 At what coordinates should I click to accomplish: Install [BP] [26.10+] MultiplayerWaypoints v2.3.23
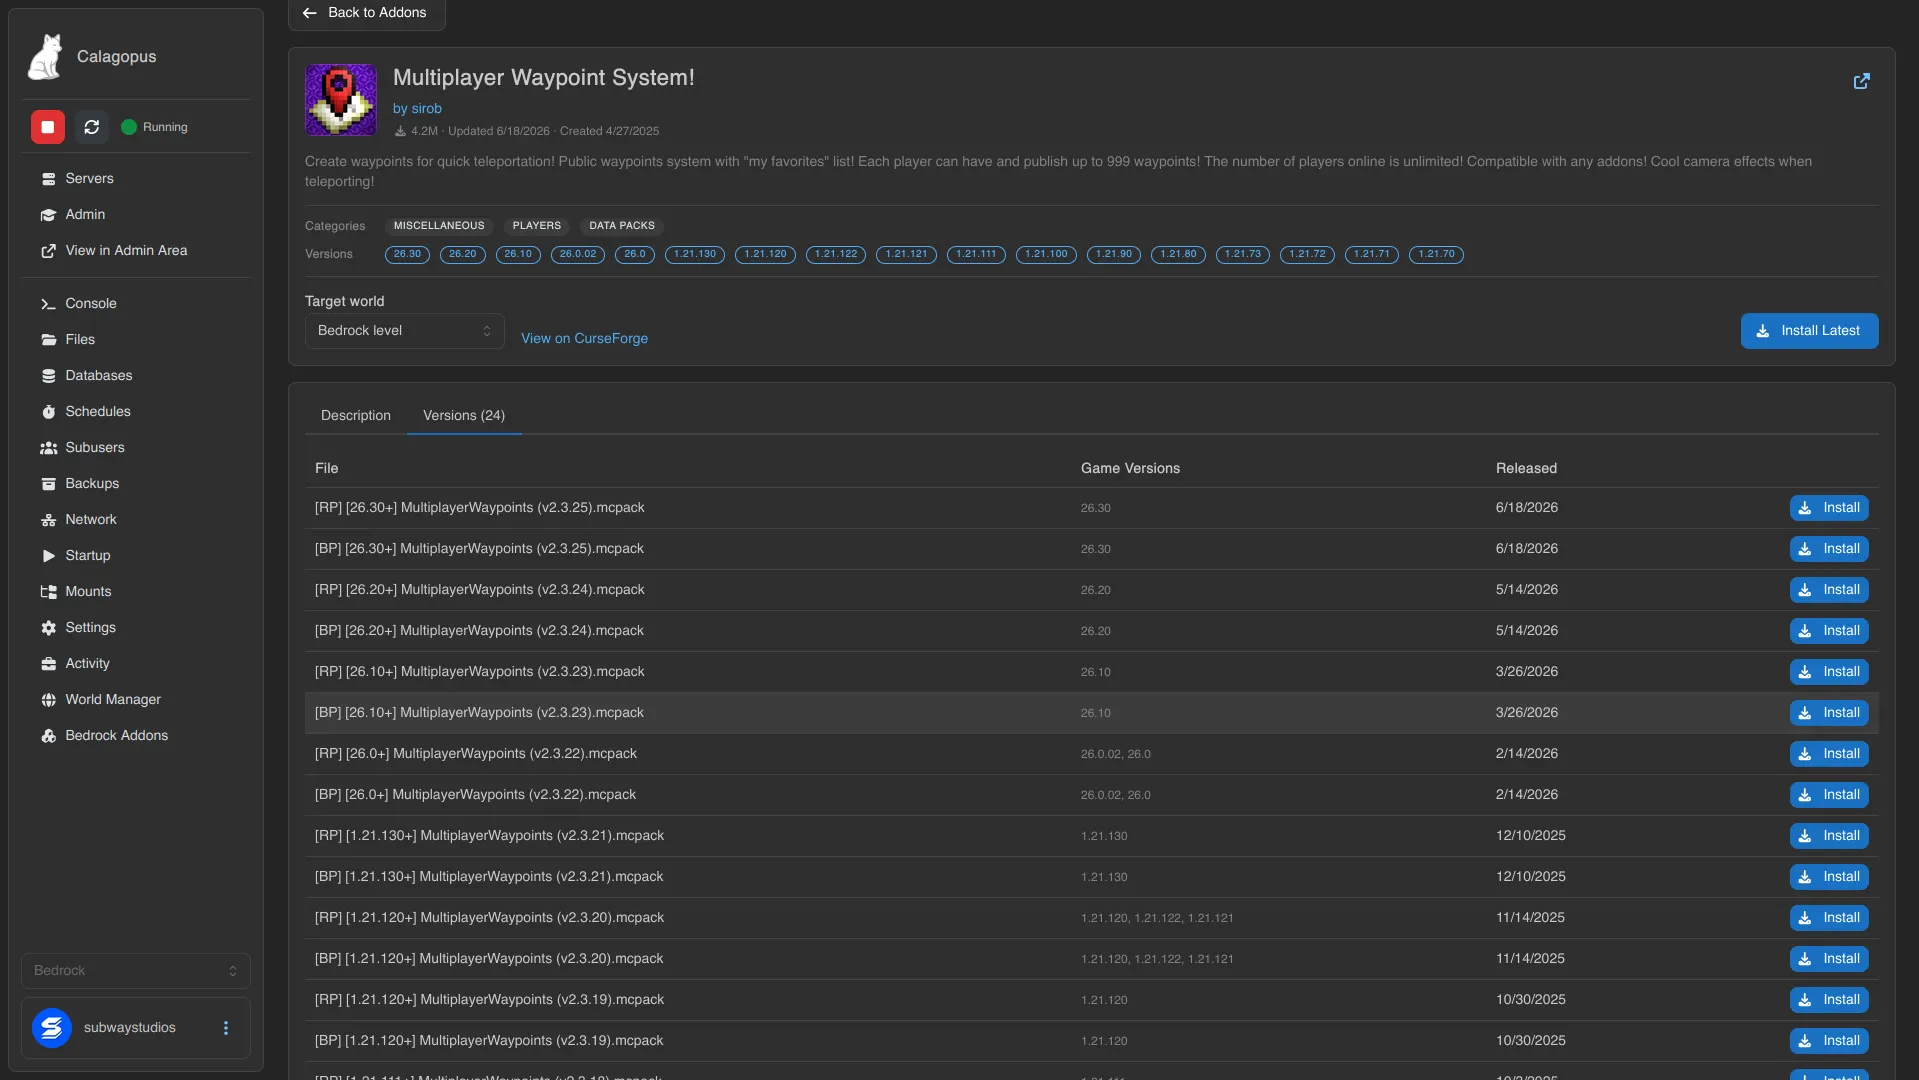click(1829, 713)
